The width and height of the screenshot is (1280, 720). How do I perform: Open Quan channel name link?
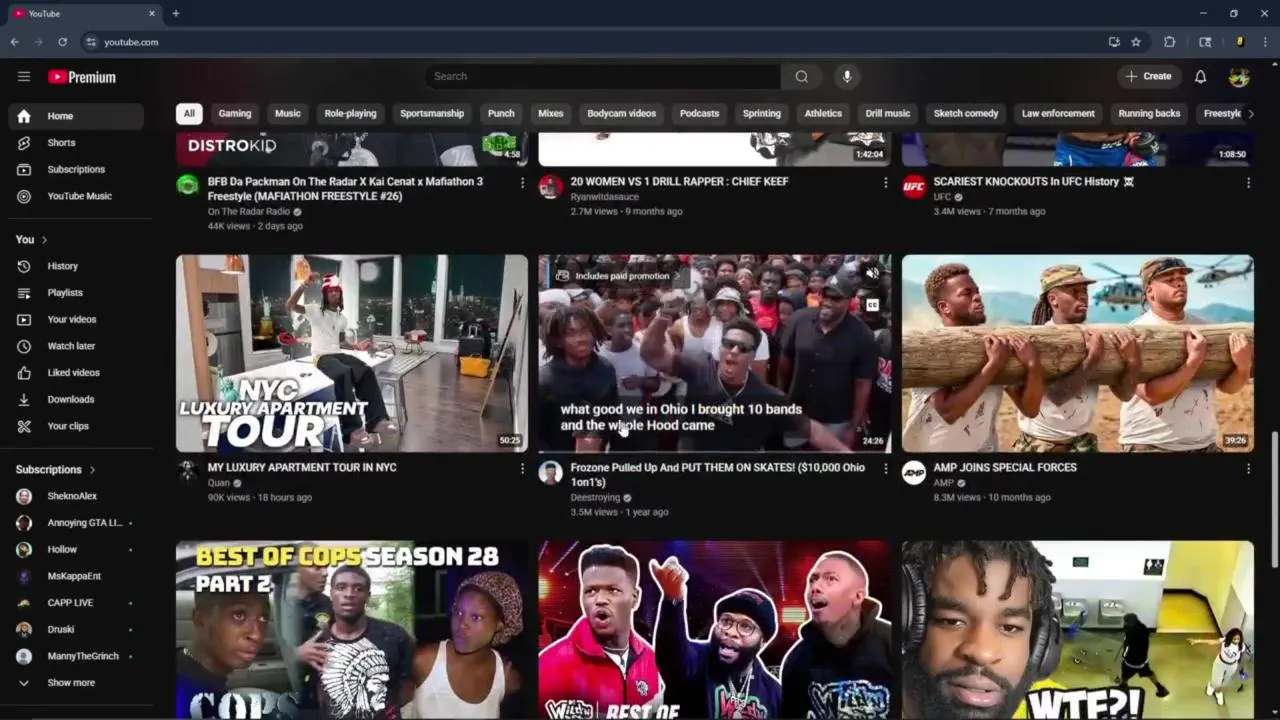pyautogui.click(x=218, y=483)
